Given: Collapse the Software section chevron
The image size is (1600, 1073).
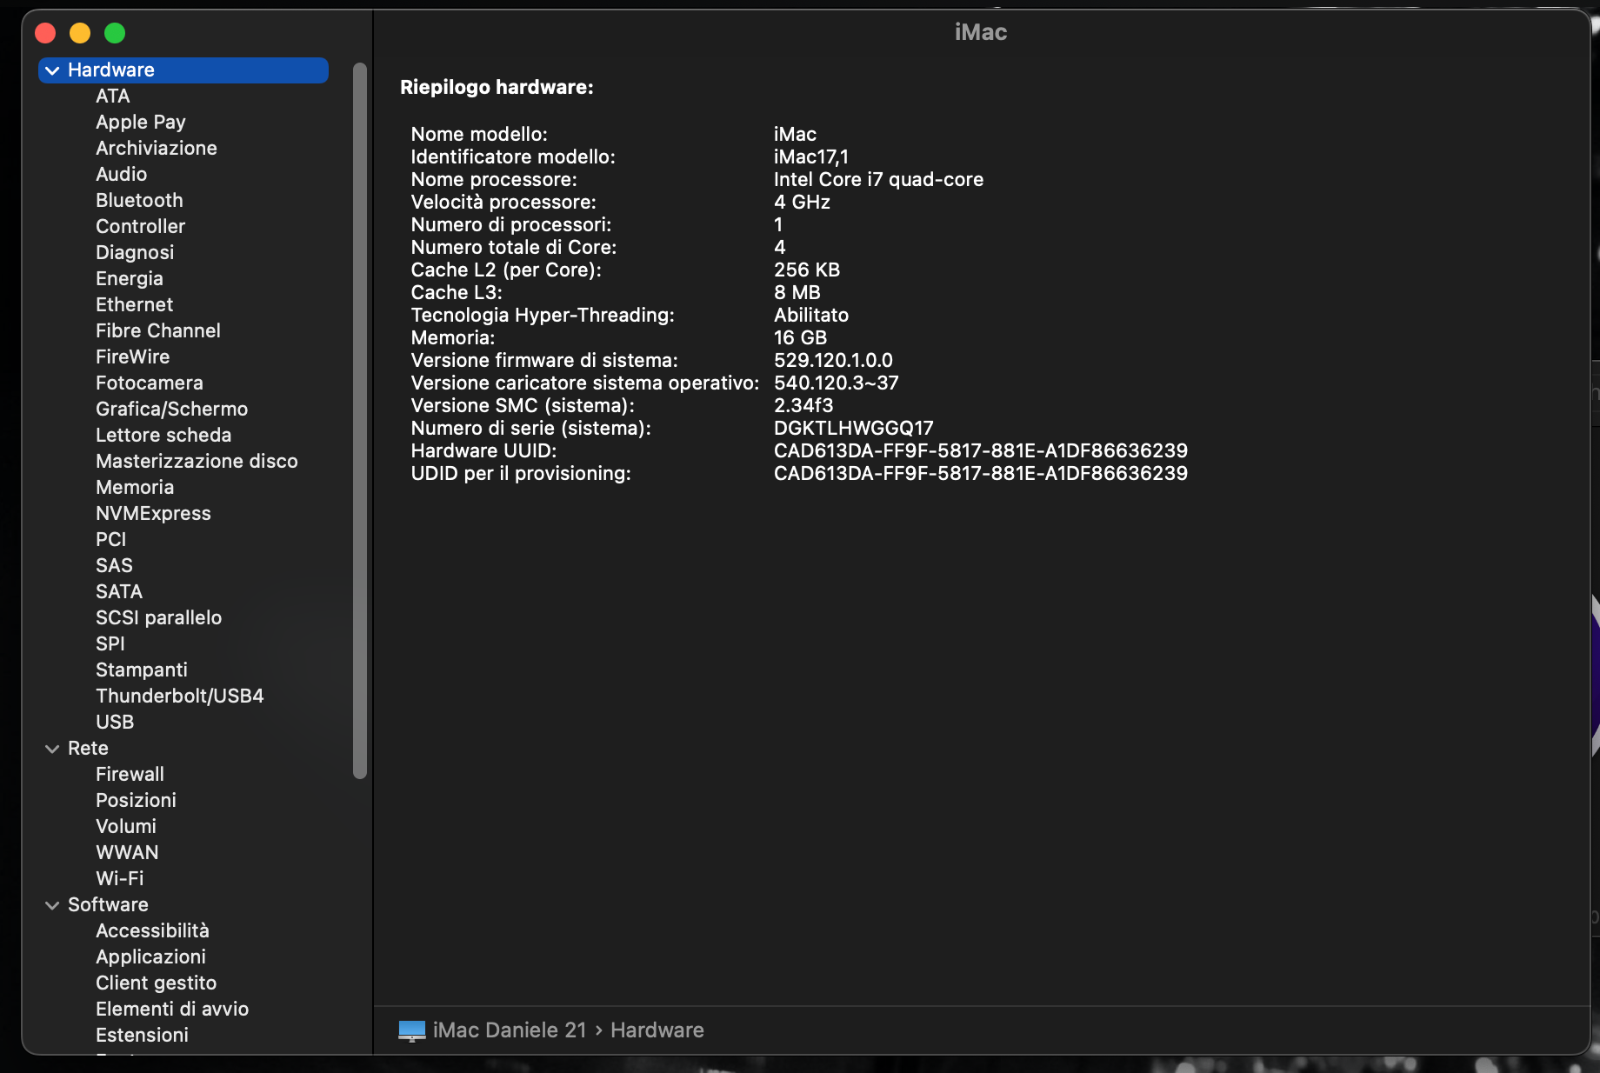Looking at the screenshot, I should [52, 906].
